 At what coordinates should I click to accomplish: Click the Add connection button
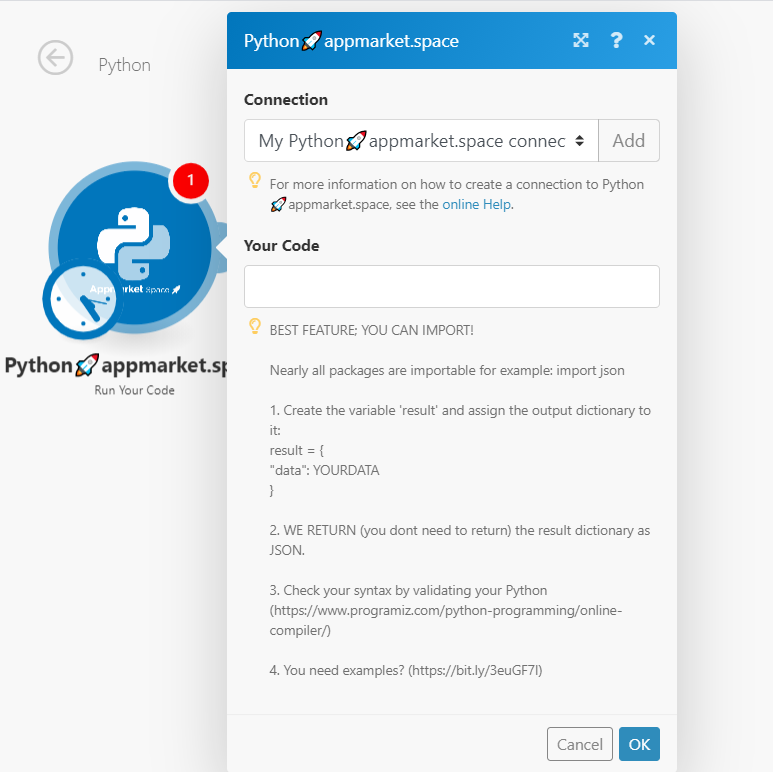click(629, 140)
